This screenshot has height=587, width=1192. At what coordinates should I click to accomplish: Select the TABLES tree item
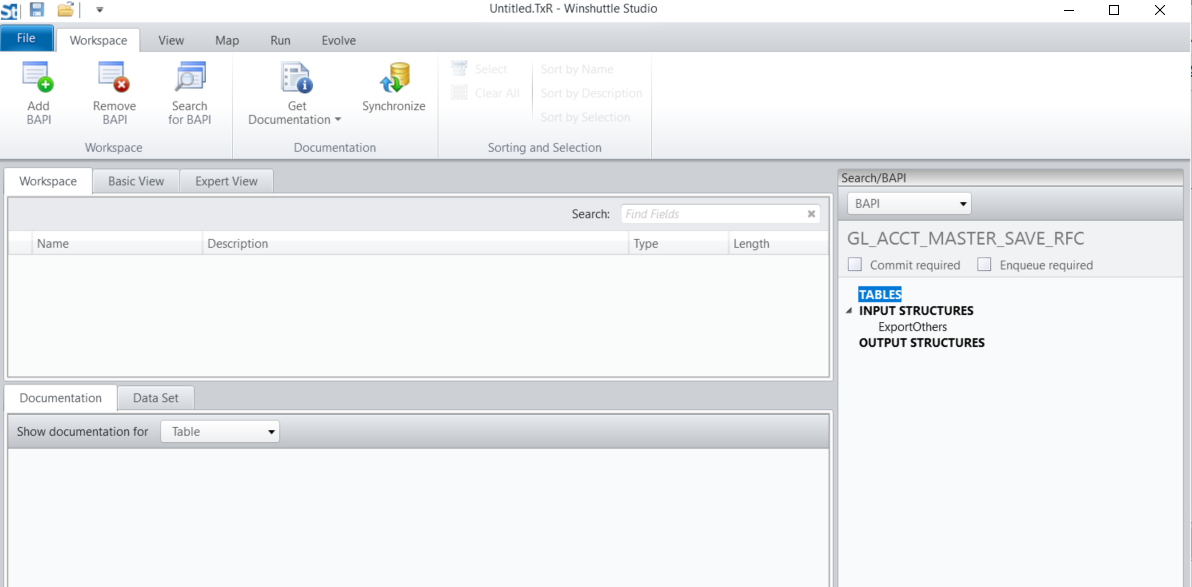880,294
